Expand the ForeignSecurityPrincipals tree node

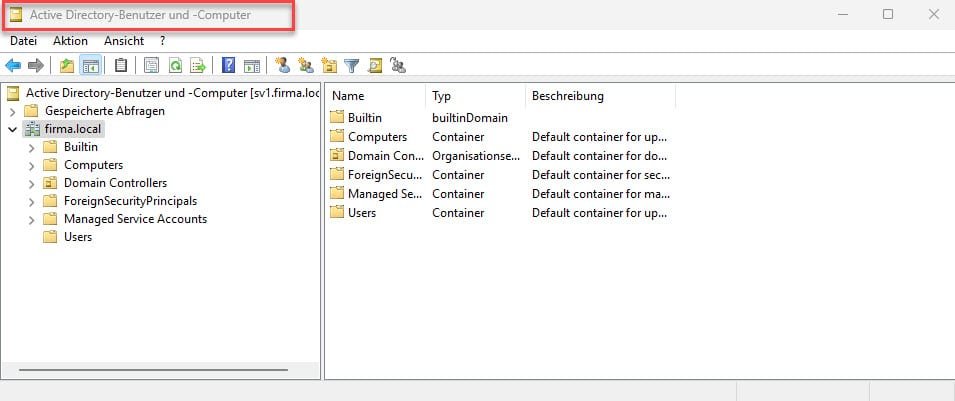(32, 201)
